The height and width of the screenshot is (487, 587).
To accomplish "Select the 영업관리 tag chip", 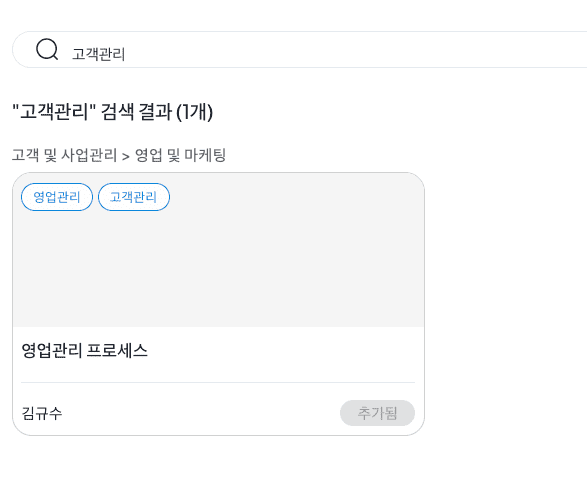I will [57, 197].
